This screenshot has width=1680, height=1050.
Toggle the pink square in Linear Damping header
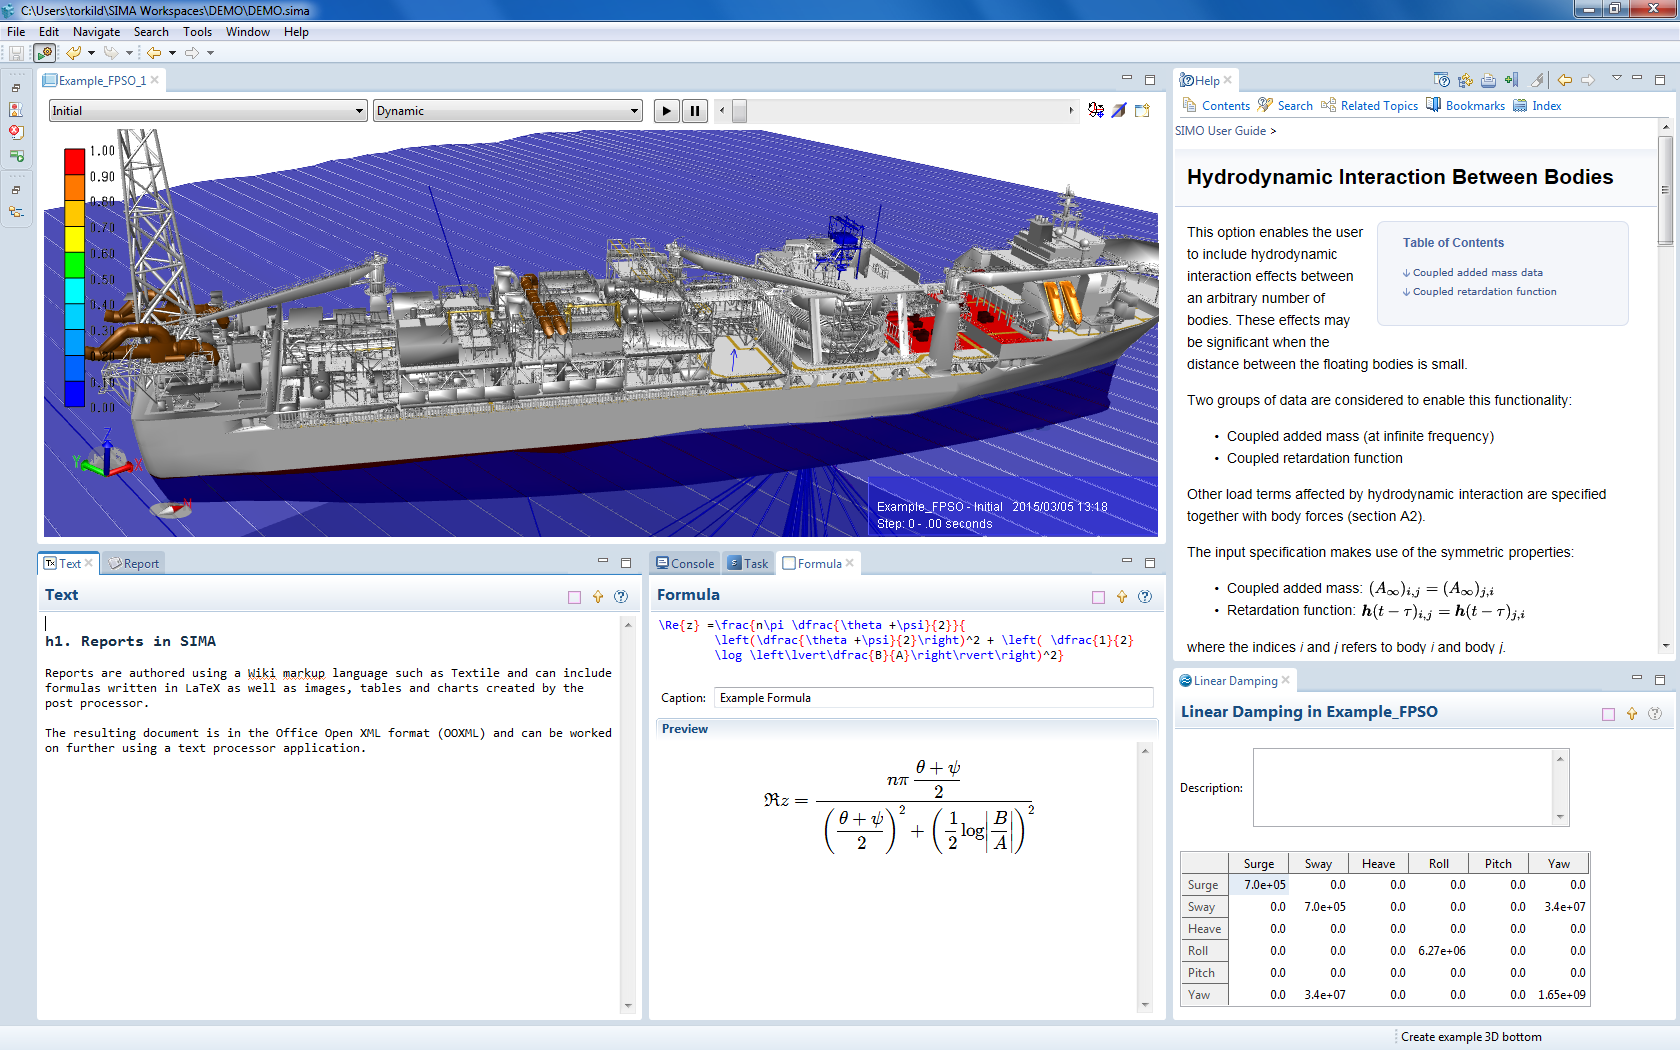click(1608, 714)
